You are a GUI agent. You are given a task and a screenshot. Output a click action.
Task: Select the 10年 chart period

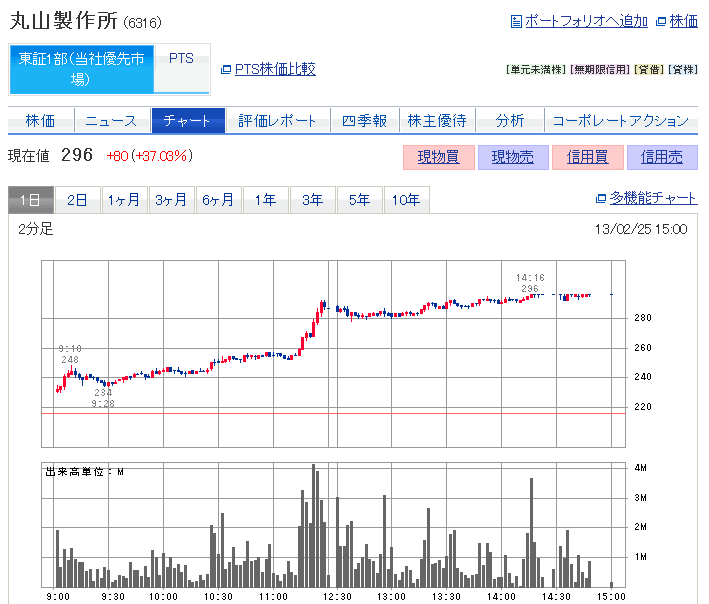point(406,200)
